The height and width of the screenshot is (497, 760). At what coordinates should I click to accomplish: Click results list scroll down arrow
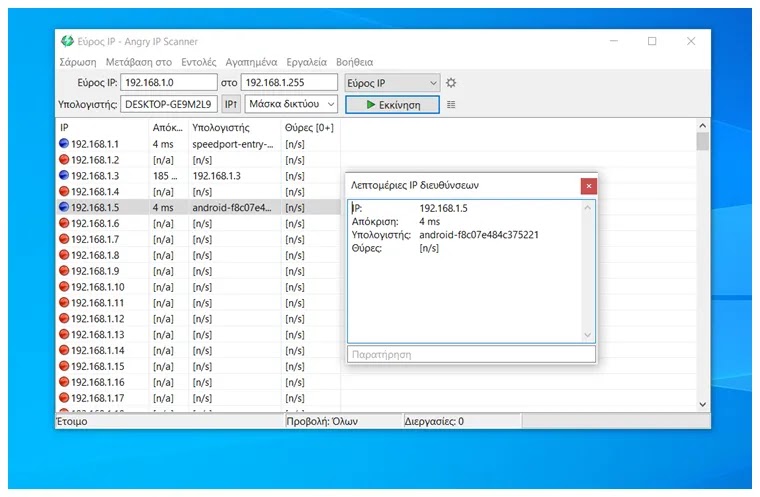click(703, 404)
